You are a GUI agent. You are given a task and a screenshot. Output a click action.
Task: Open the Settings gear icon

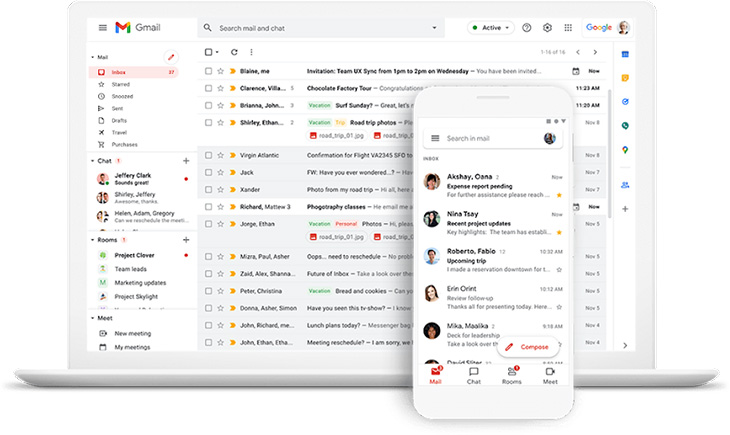(548, 28)
